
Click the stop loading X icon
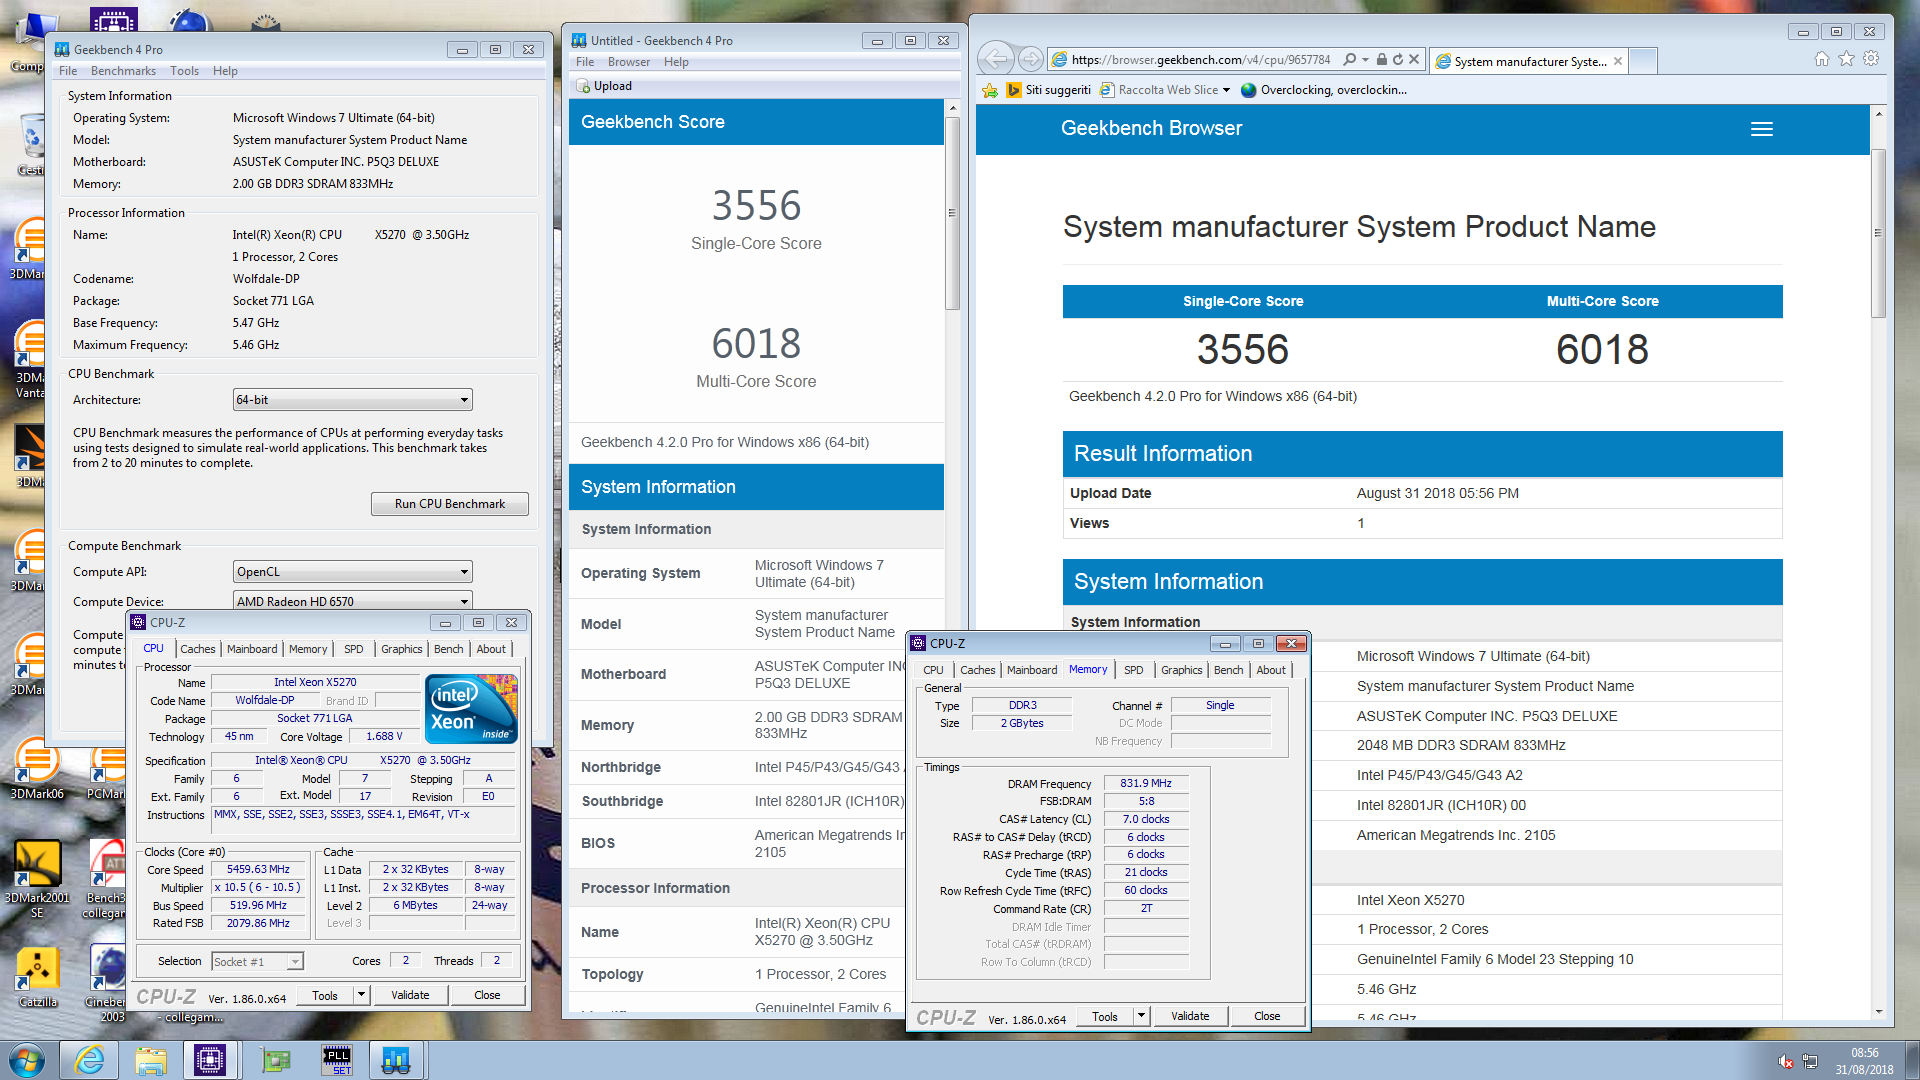(x=1414, y=60)
